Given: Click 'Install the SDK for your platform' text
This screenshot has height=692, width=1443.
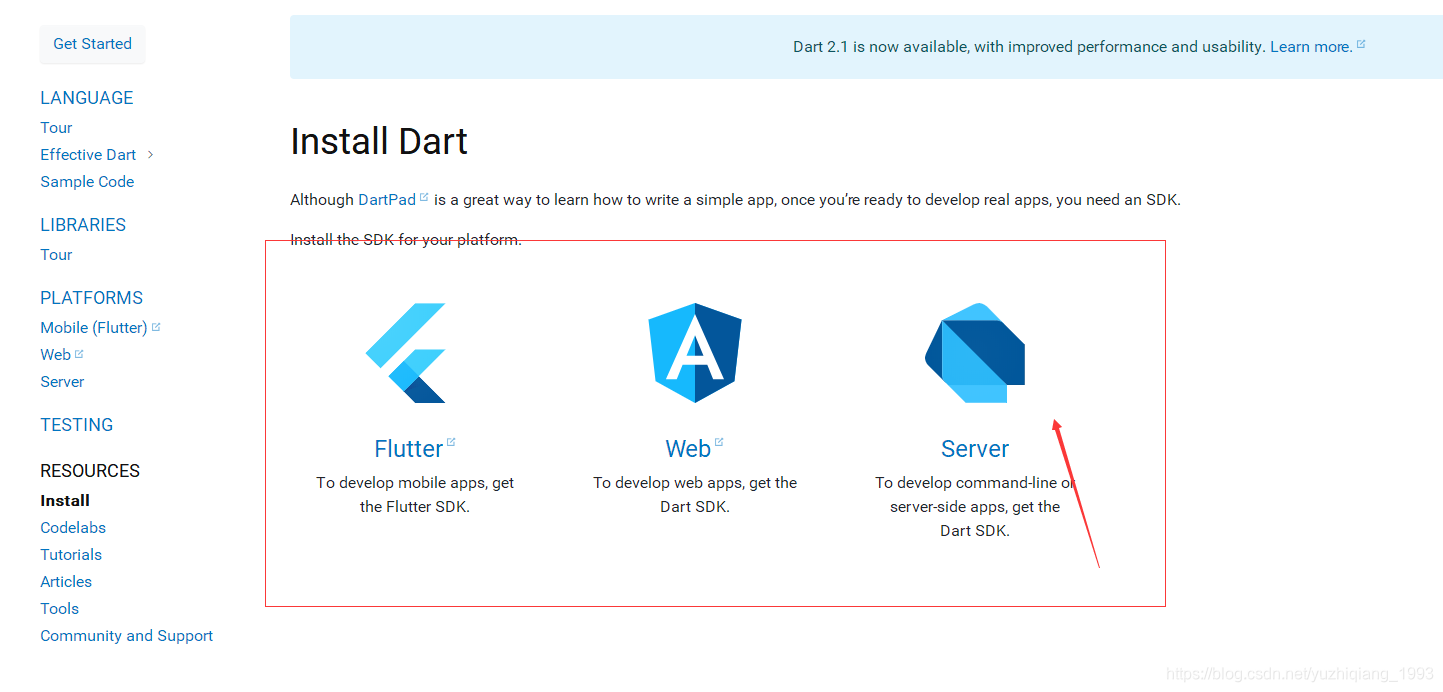Looking at the screenshot, I should coord(406,240).
